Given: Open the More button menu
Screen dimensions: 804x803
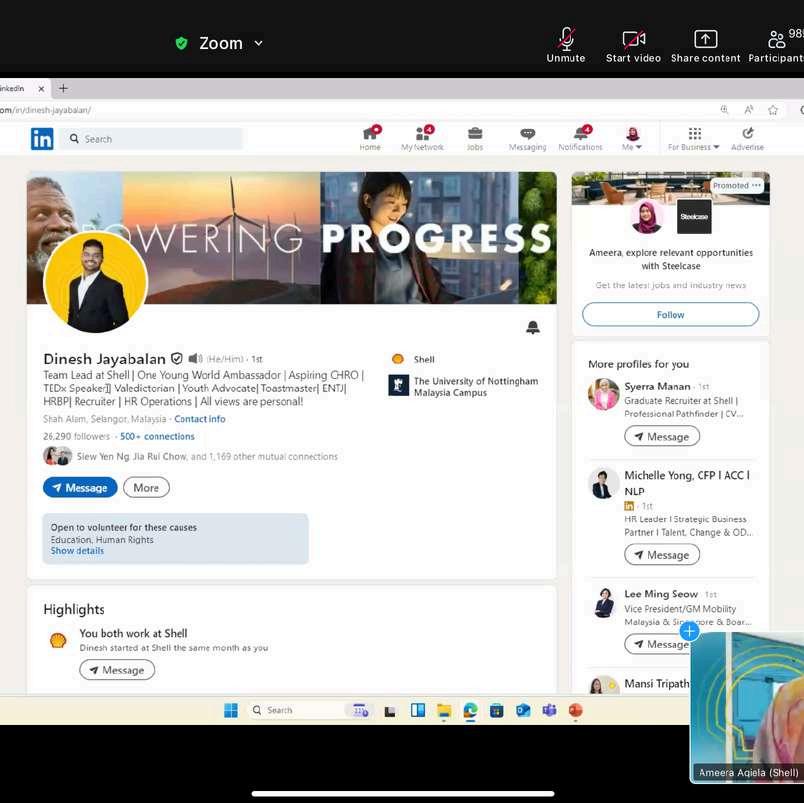Looking at the screenshot, I should (x=146, y=488).
